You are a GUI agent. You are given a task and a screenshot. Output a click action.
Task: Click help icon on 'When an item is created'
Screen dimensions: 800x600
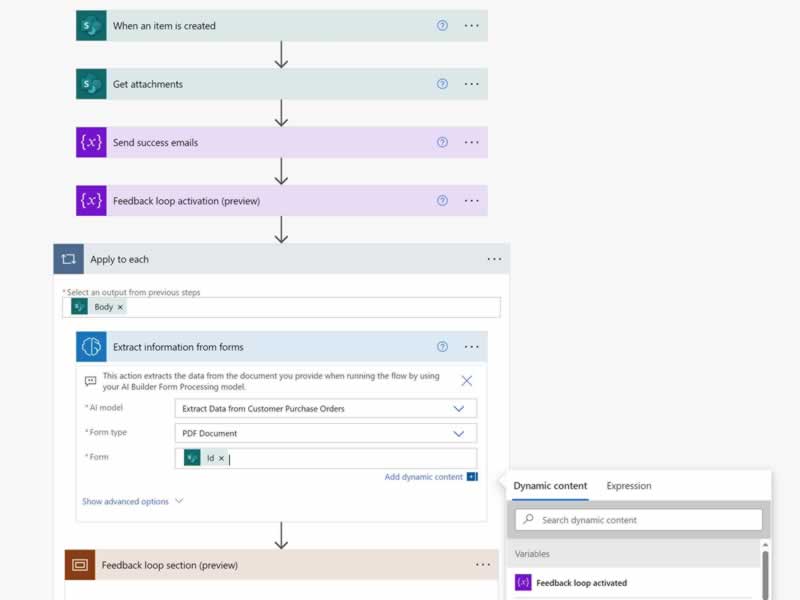(442, 26)
